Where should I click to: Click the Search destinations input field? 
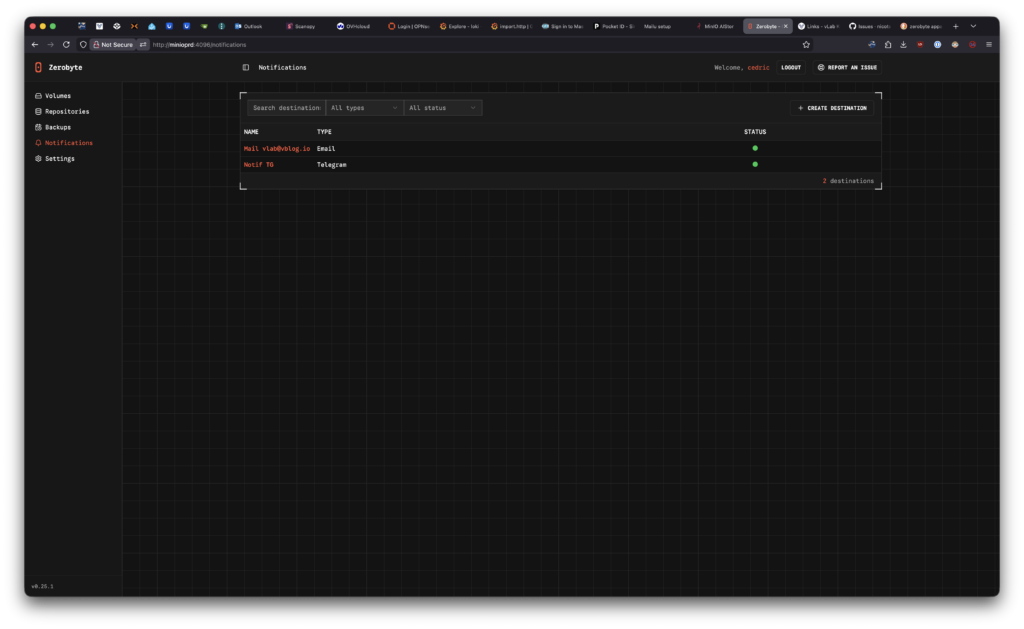pos(286,107)
